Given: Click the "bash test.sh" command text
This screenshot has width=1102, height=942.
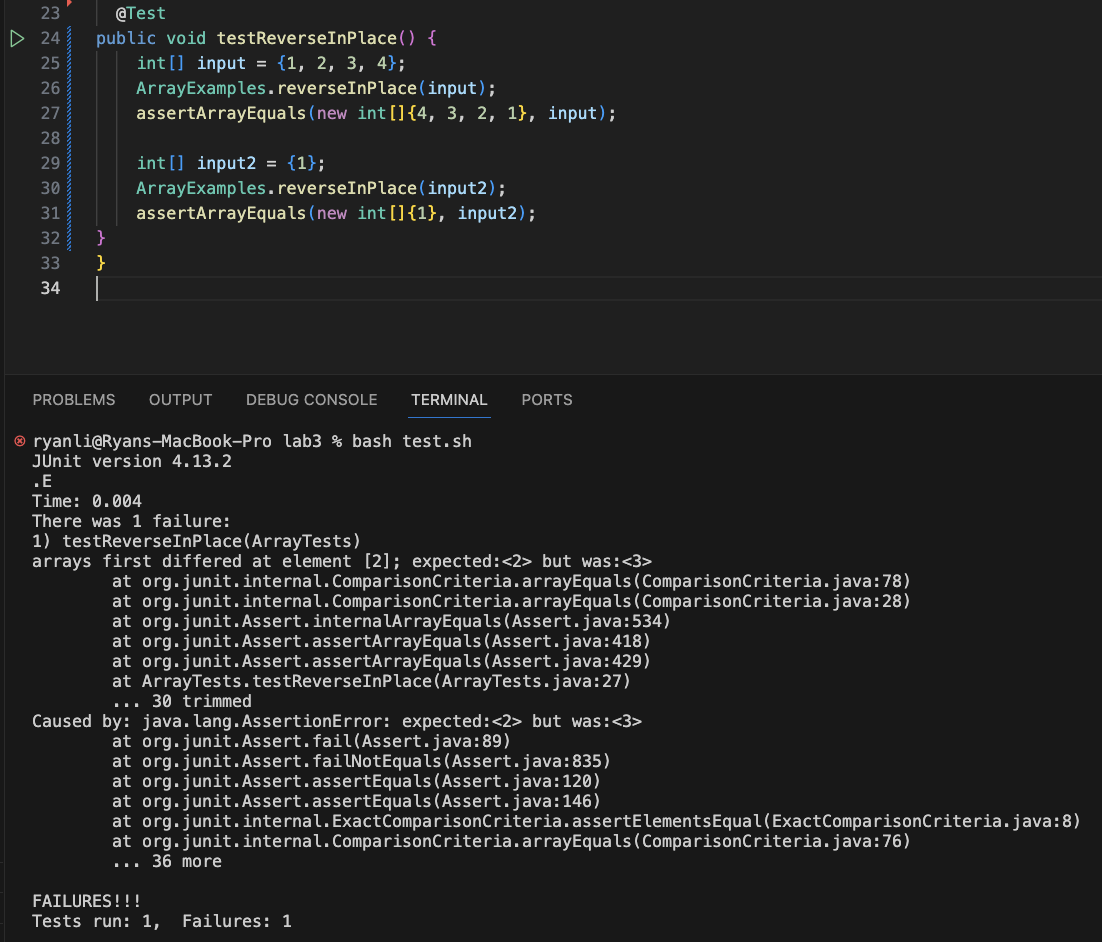Looking at the screenshot, I should tap(412, 441).
